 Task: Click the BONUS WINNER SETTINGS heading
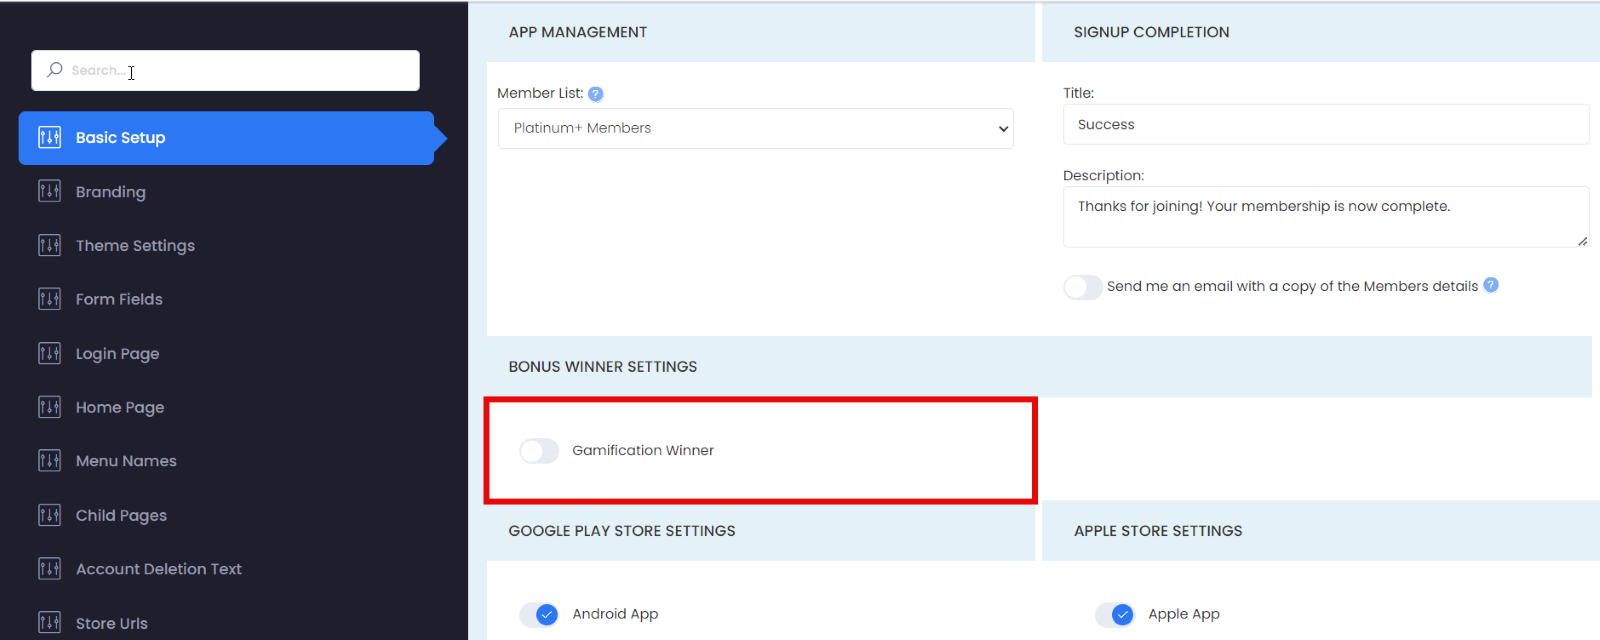603,367
